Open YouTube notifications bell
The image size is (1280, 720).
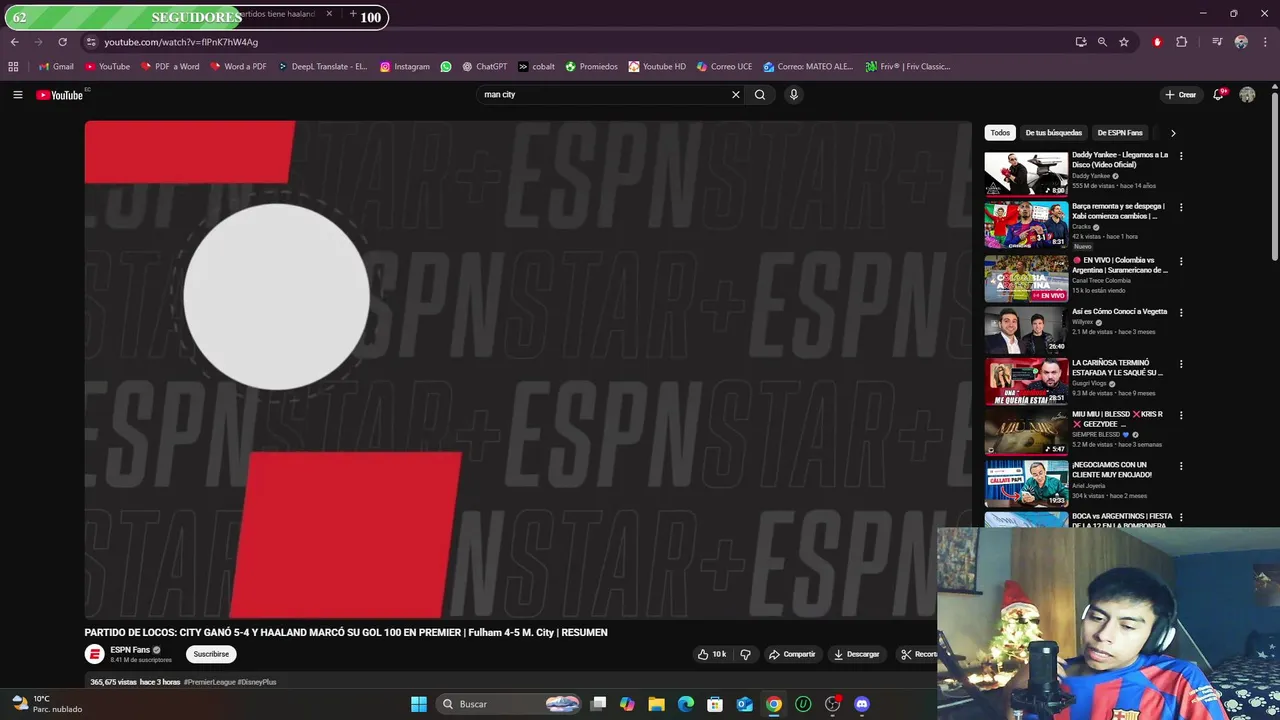(x=1219, y=95)
